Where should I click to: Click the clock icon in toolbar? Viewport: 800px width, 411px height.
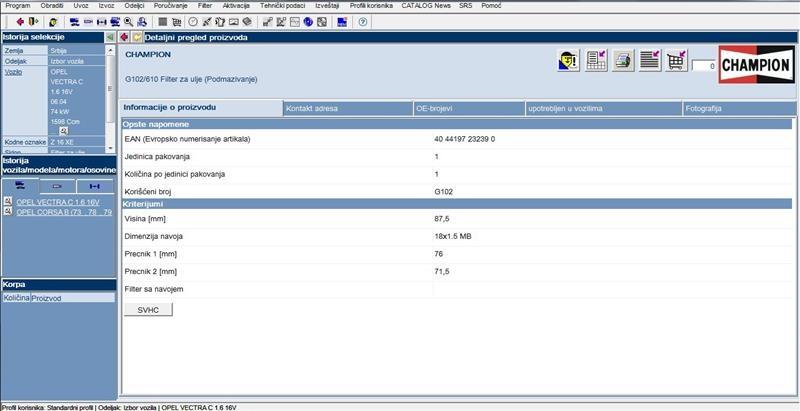[193, 21]
